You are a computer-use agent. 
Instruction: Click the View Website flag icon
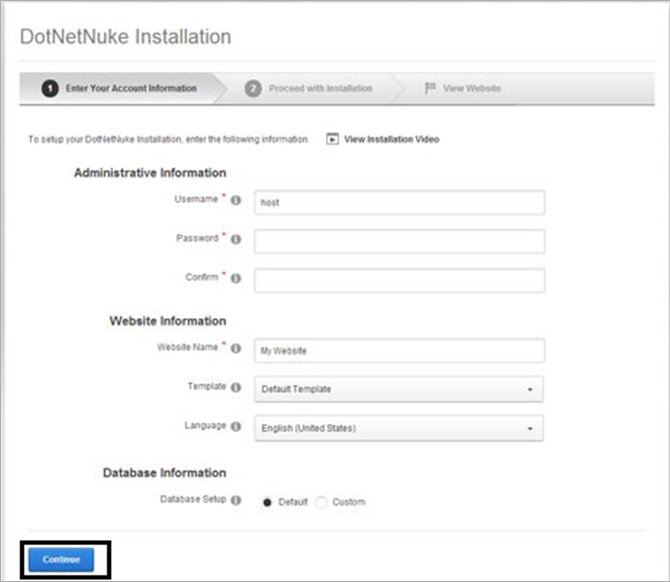[x=430, y=88]
